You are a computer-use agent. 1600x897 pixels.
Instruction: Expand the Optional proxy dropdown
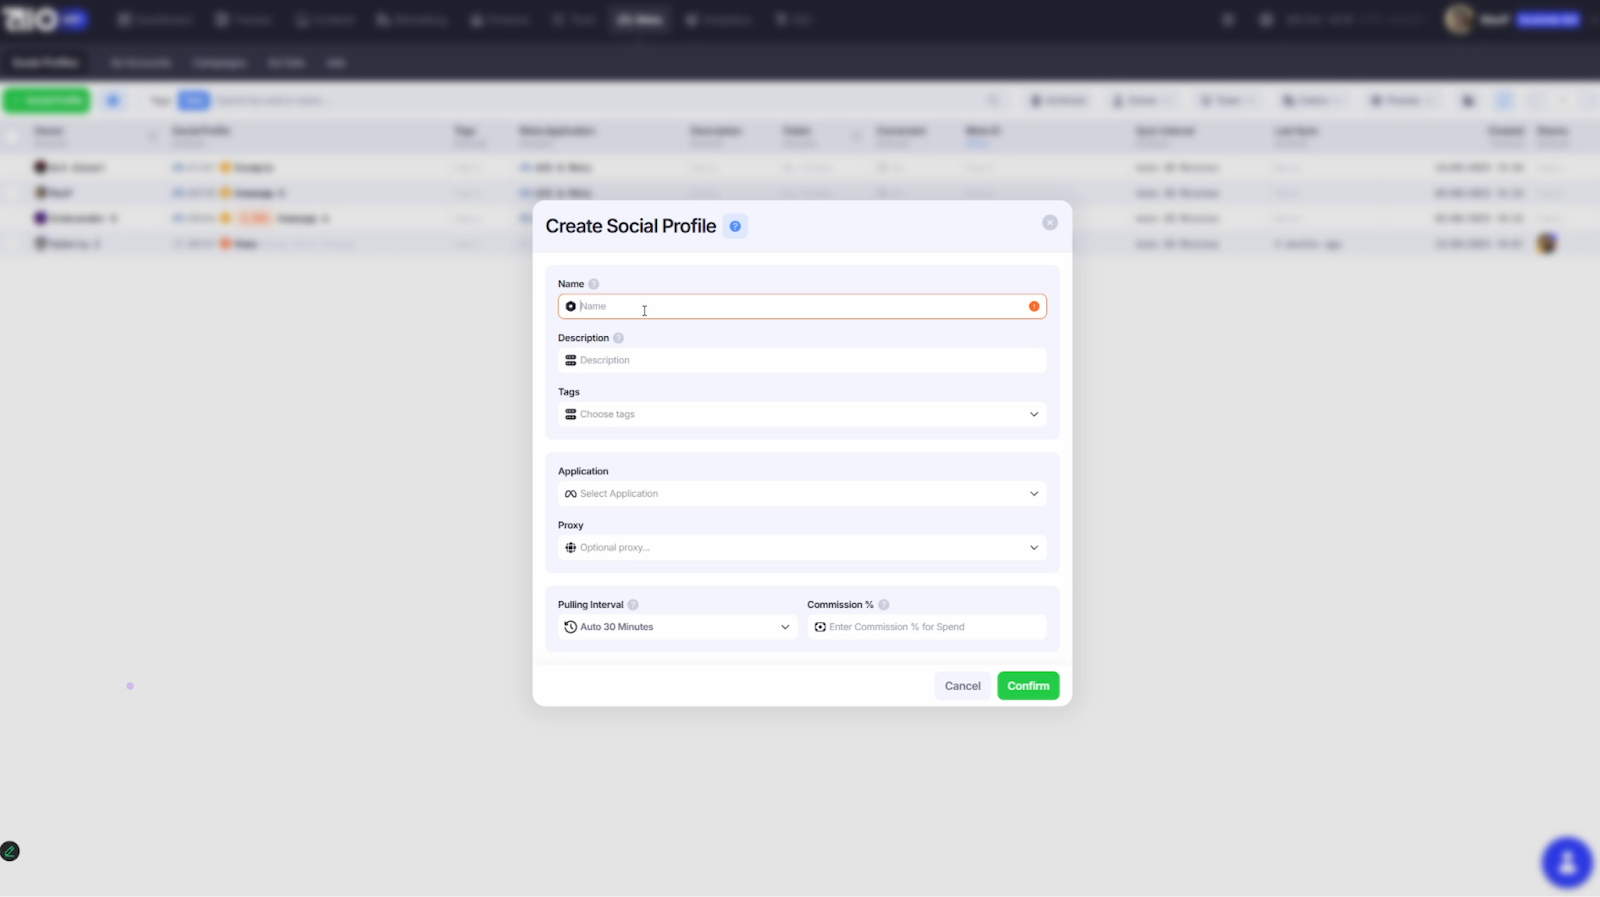1033,548
